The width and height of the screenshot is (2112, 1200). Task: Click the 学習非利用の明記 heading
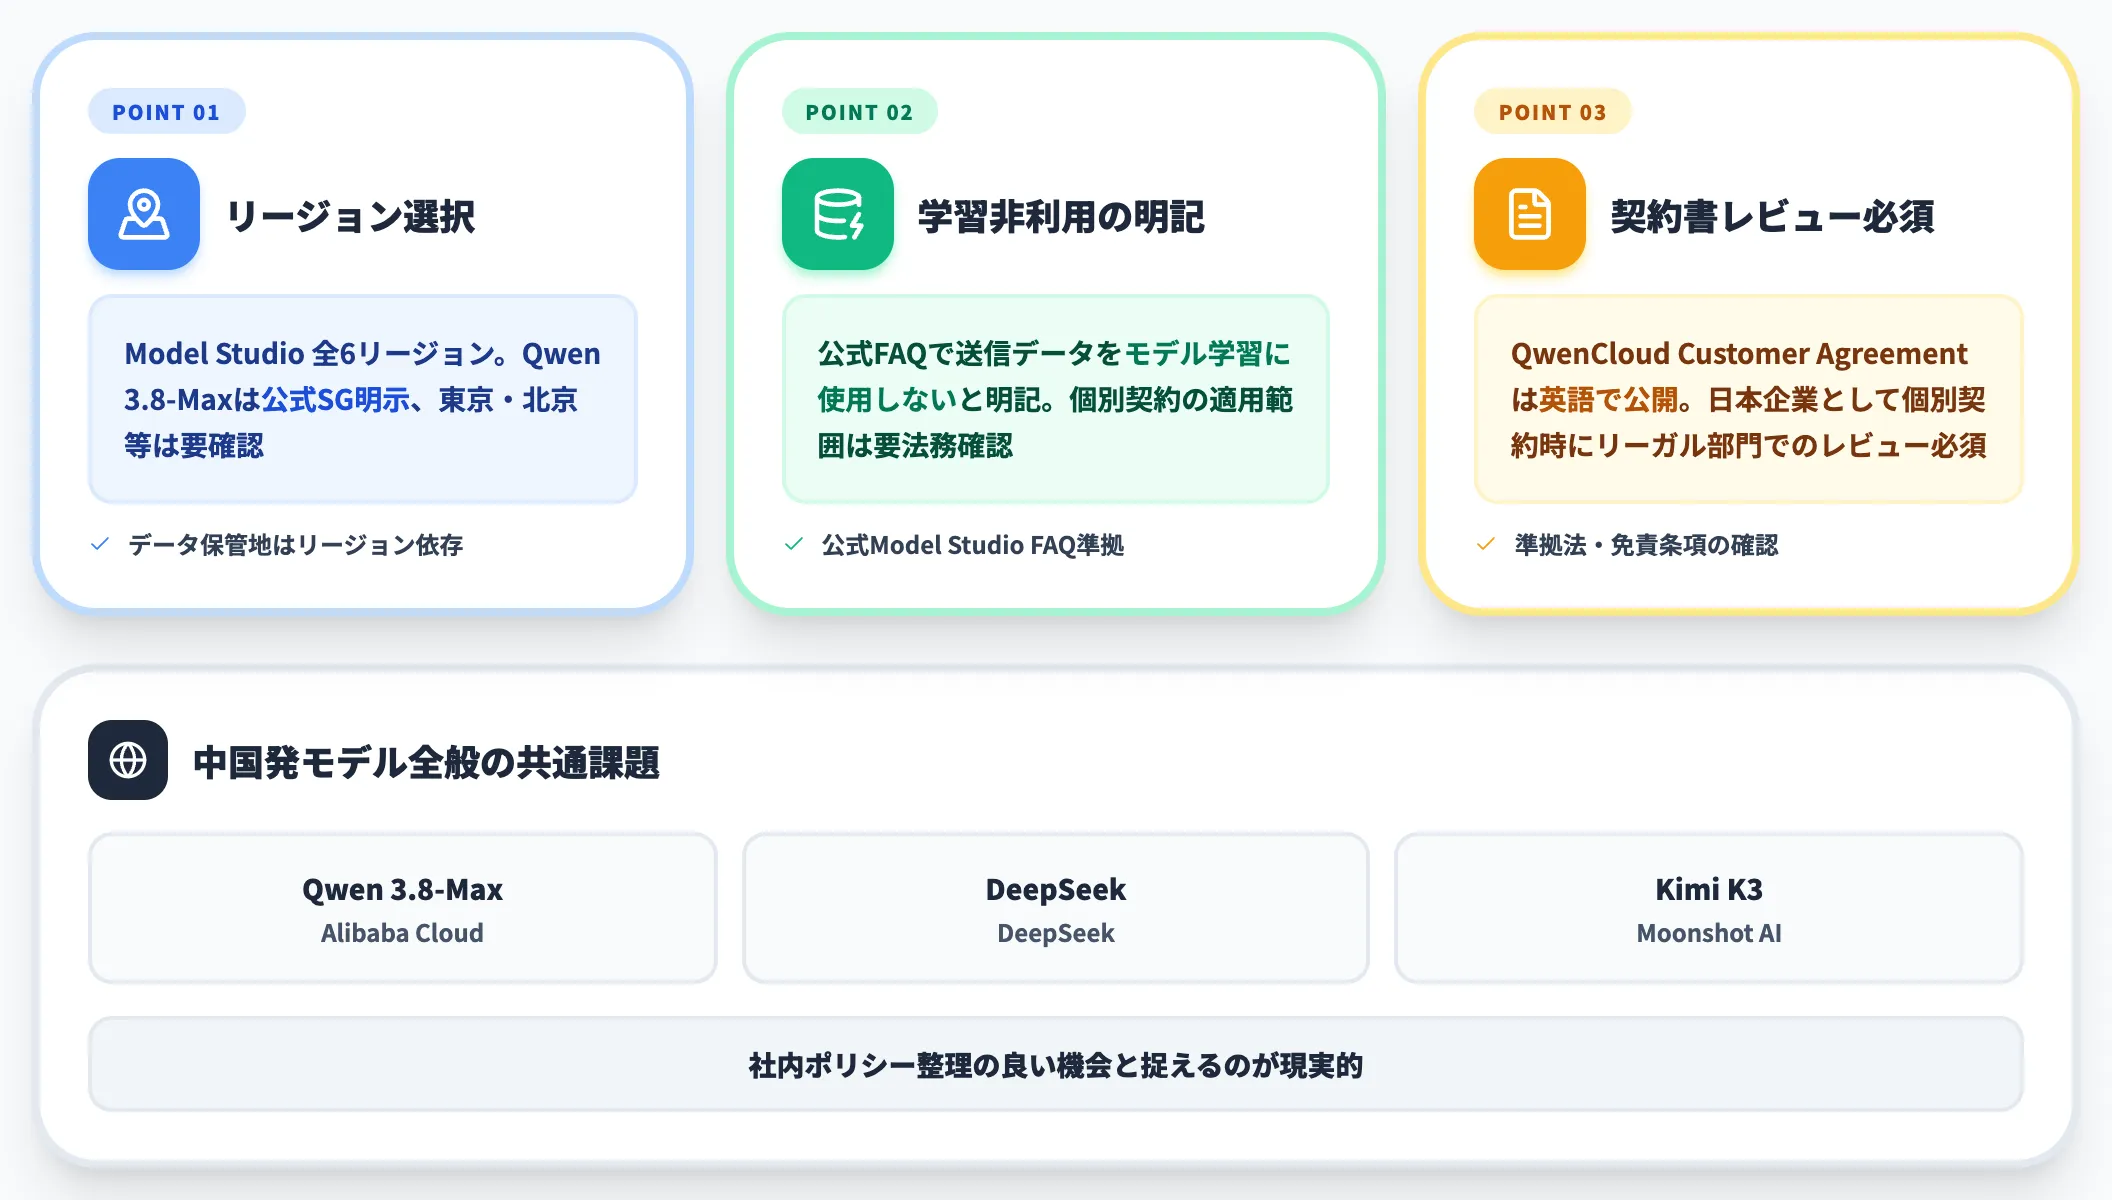(x=1061, y=216)
